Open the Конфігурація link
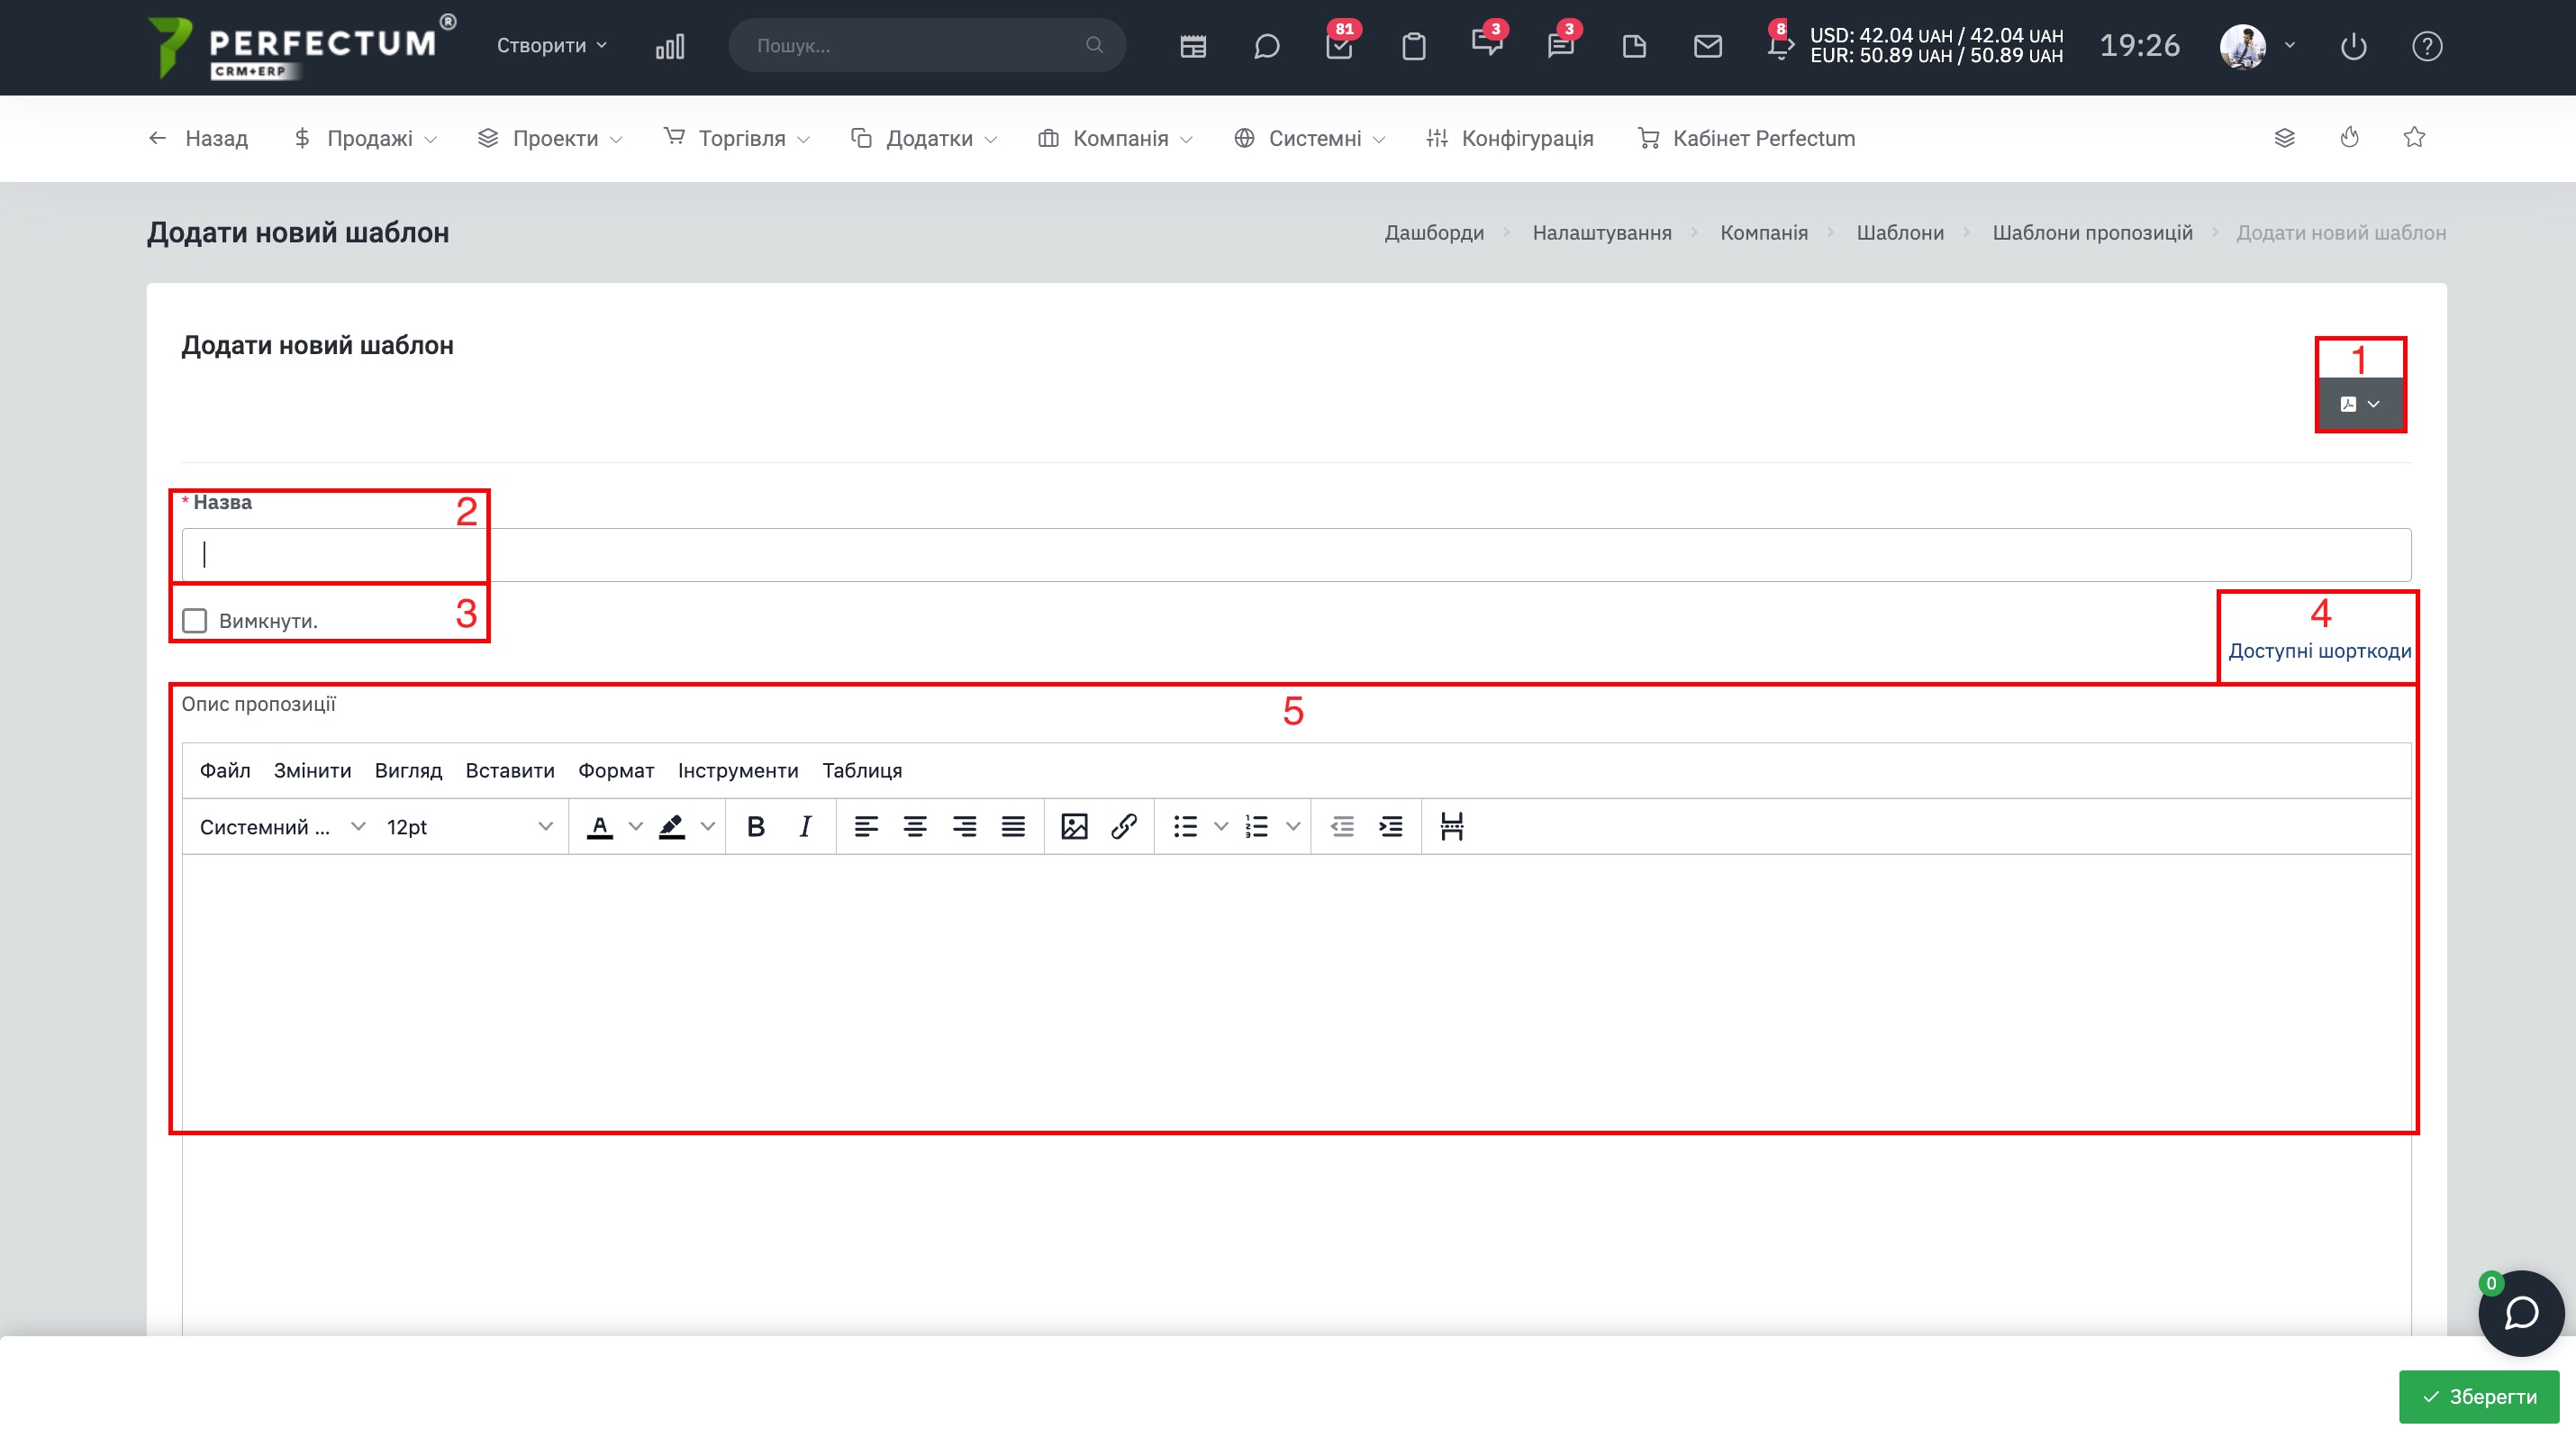The image size is (2576, 1429). click(x=1509, y=138)
